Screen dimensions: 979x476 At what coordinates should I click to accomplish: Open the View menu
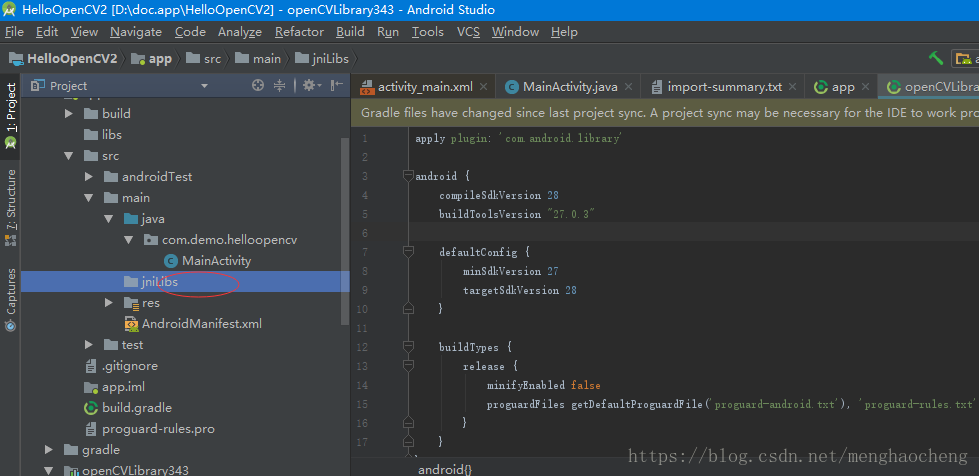point(84,32)
